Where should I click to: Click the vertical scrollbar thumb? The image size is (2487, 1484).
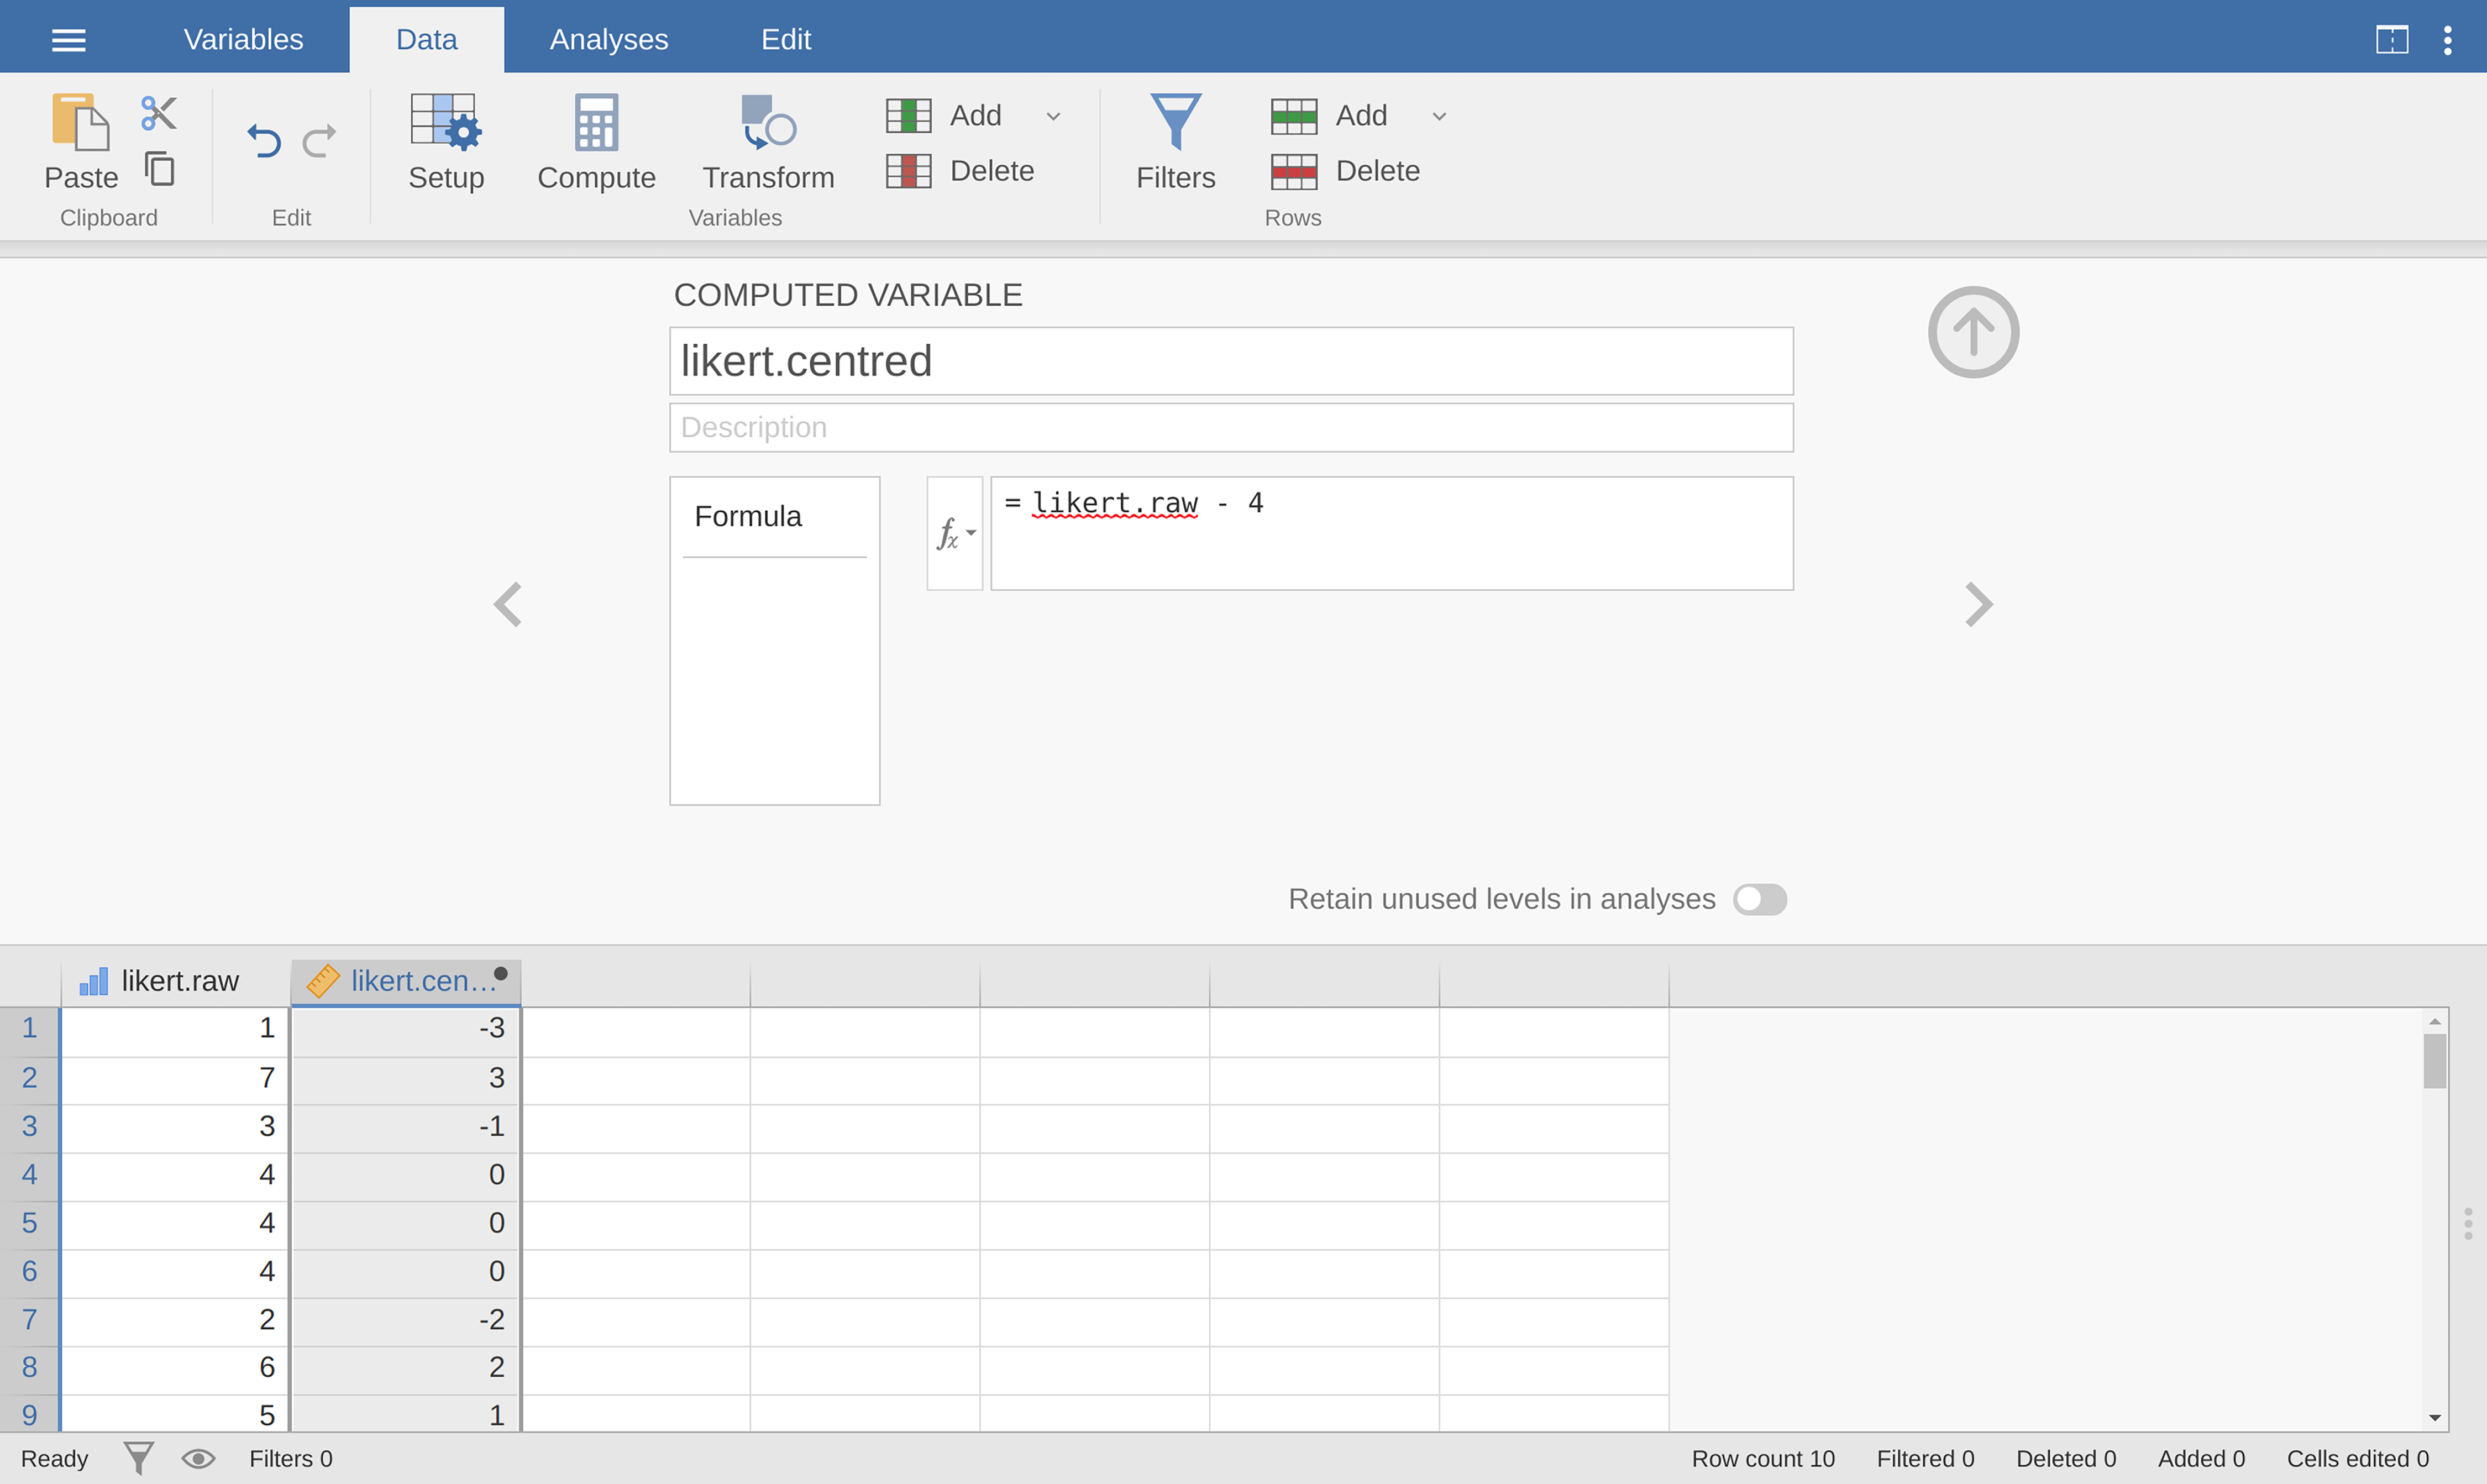2435,1061
